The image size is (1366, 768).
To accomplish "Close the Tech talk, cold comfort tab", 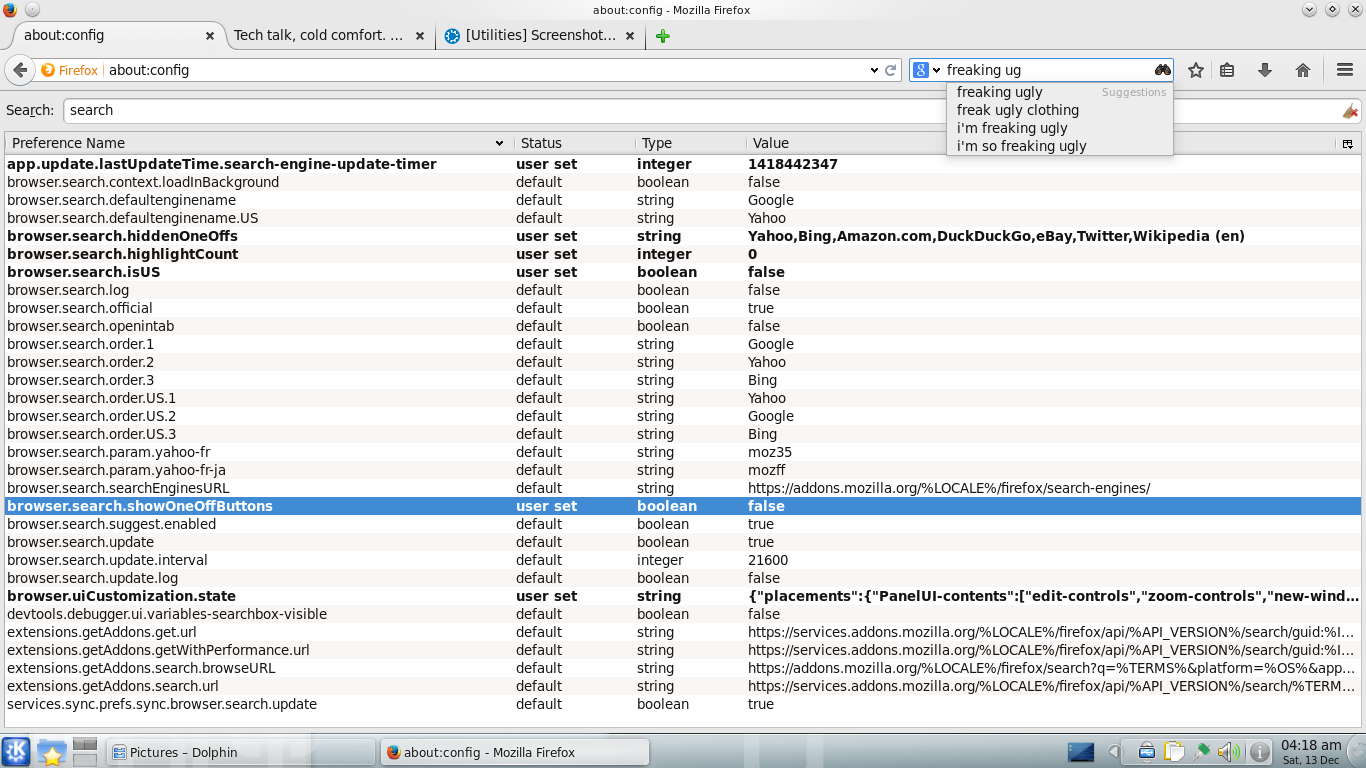I will coord(420,36).
